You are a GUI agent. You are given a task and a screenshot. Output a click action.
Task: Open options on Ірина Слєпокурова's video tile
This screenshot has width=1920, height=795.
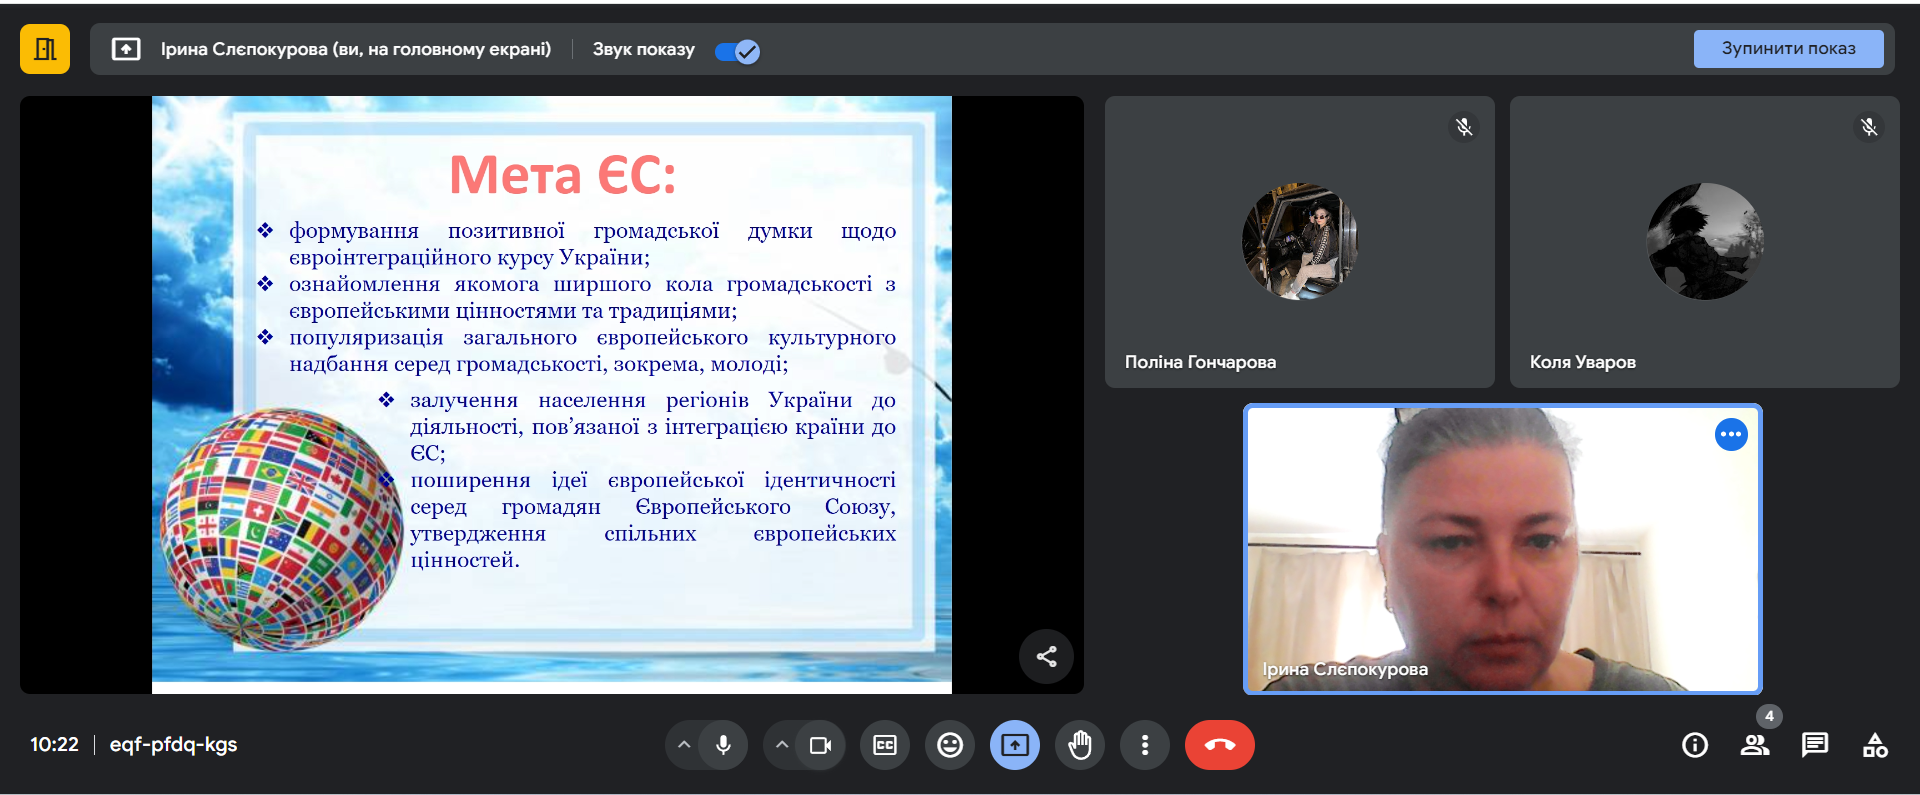pyautogui.click(x=1731, y=434)
